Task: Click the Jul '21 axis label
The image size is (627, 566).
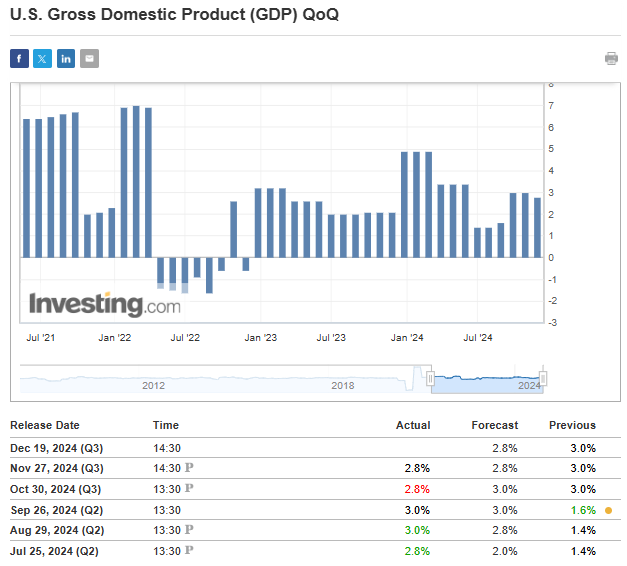Action: pos(41,338)
